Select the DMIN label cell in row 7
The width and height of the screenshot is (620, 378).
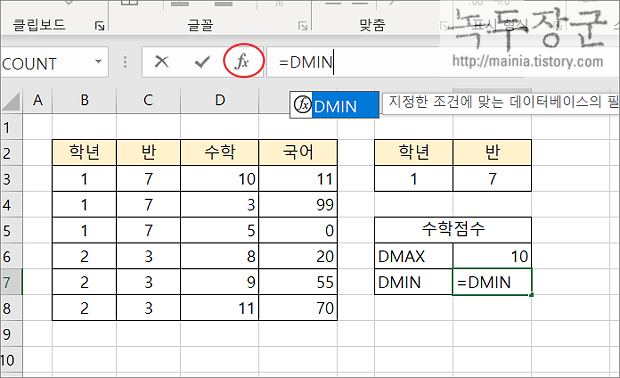414,282
